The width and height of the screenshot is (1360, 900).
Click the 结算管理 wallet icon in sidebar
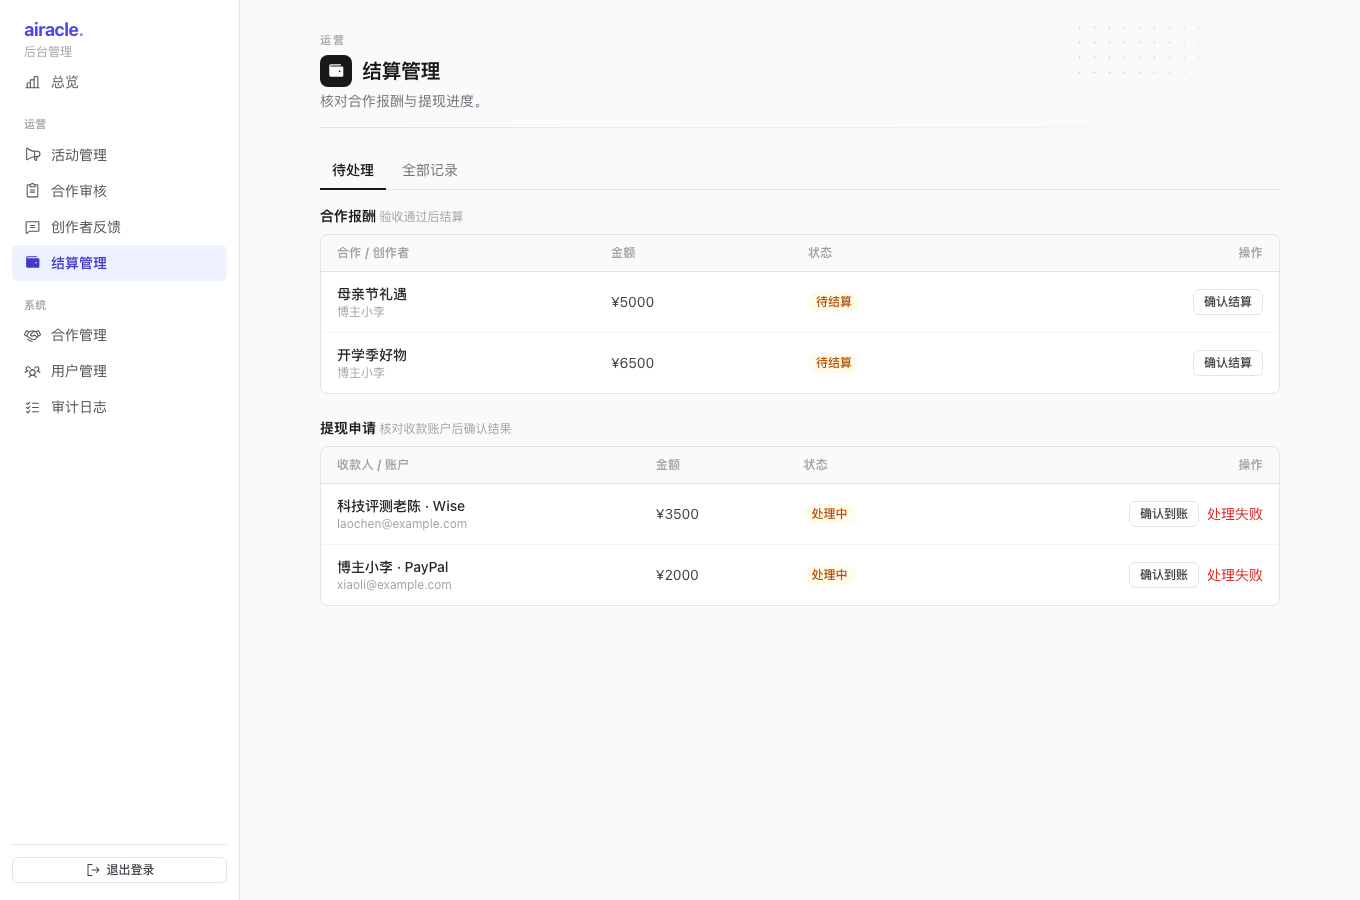pos(32,263)
